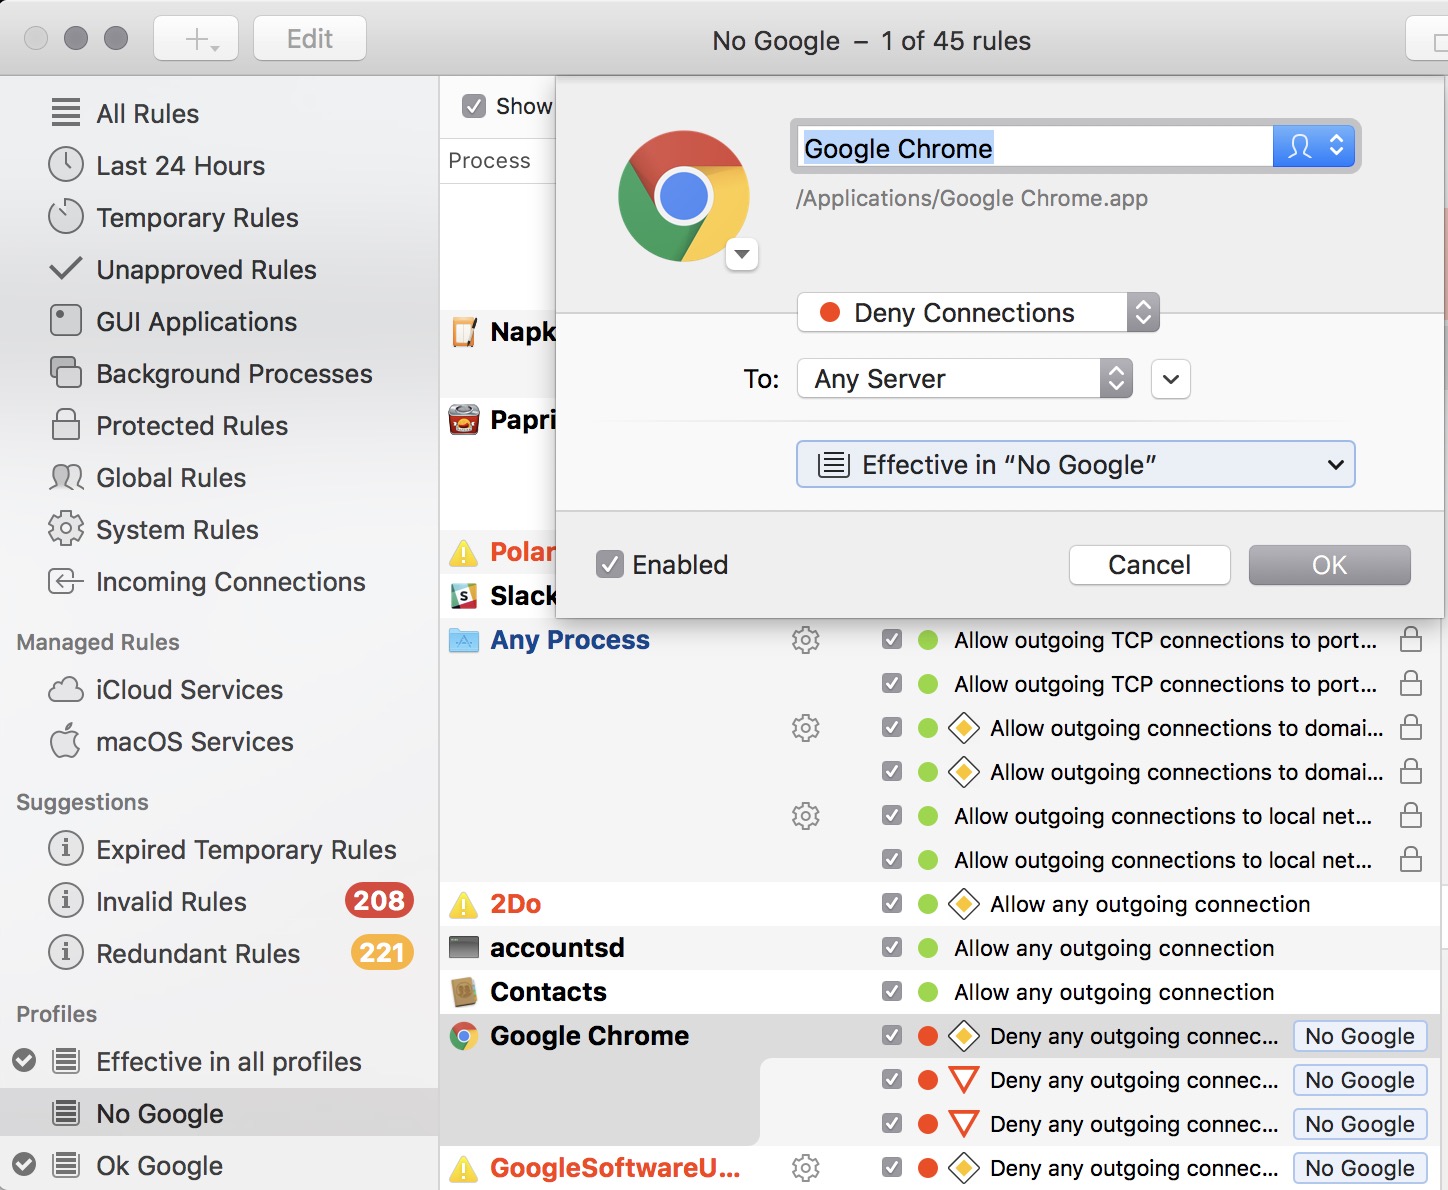Select the Last 24 Hours clock icon
This screenshot has width=1448, height=1190.
pyautogui.click(x=66, y=165)
